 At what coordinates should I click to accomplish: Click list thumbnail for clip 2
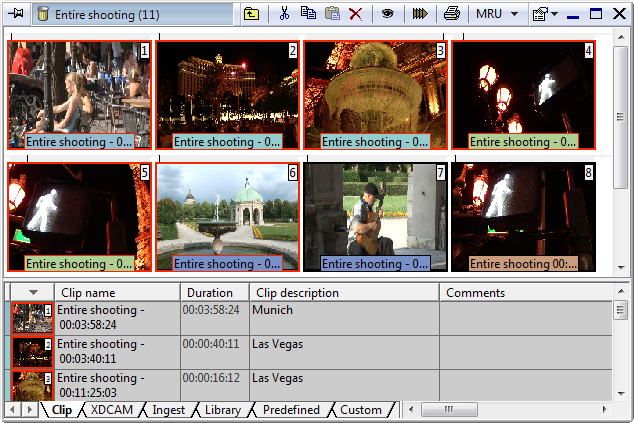[32, 352]
